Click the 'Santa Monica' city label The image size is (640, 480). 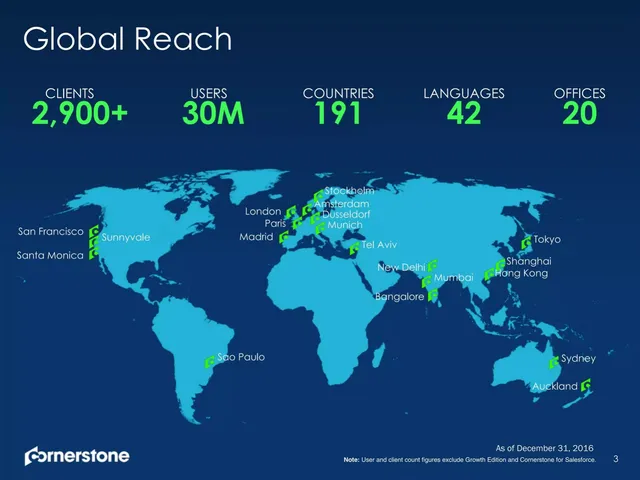pyautogui.click(x=50, y=256)
